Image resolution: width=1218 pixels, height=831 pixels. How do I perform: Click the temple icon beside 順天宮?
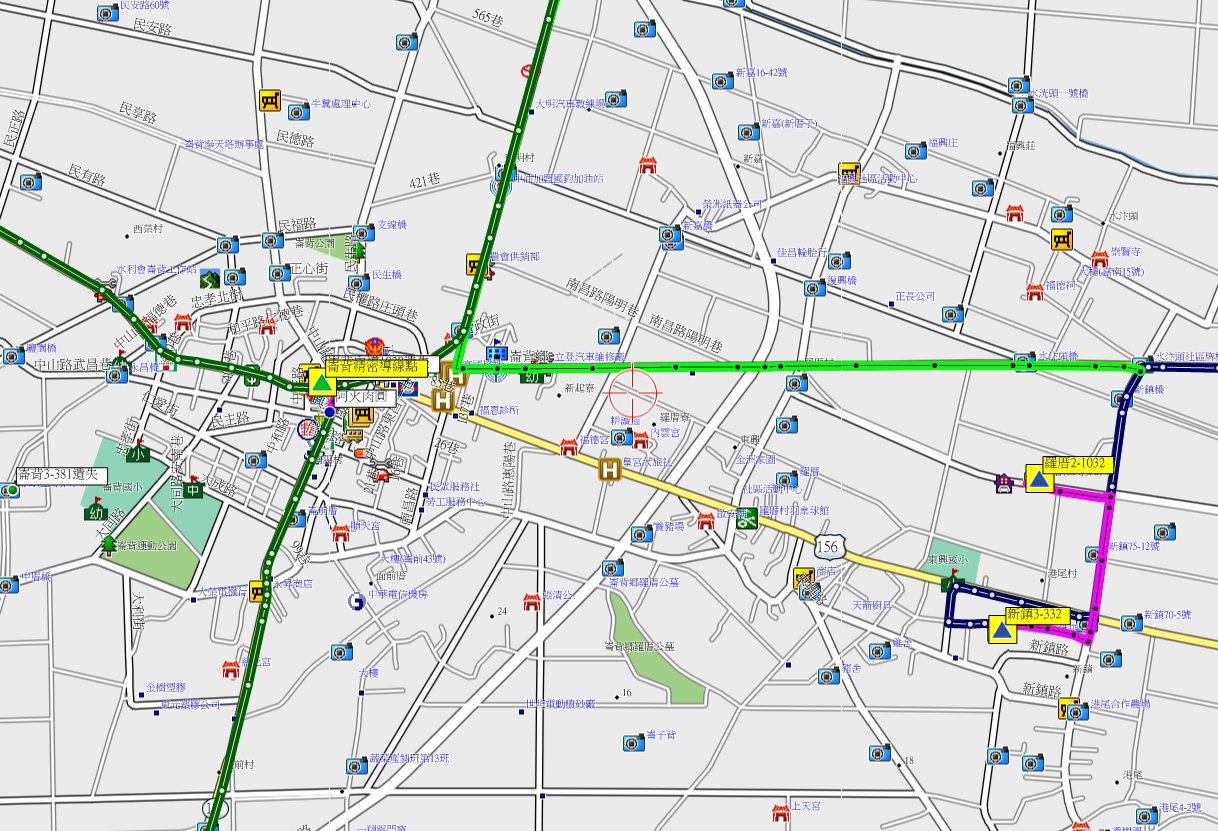click(340, 532)
